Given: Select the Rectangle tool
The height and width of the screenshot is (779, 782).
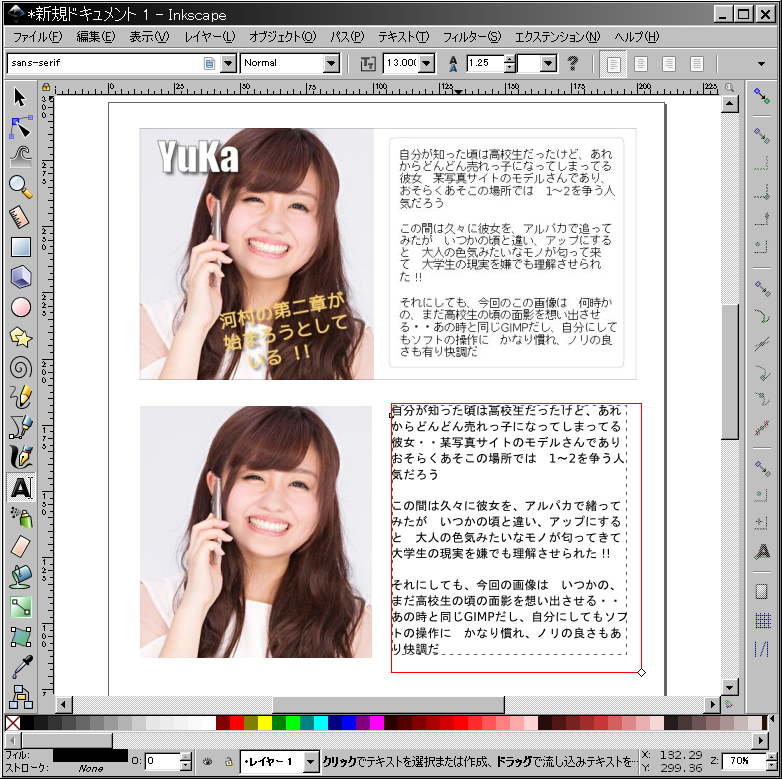Looking at the screenshot, I should [21, 247].
